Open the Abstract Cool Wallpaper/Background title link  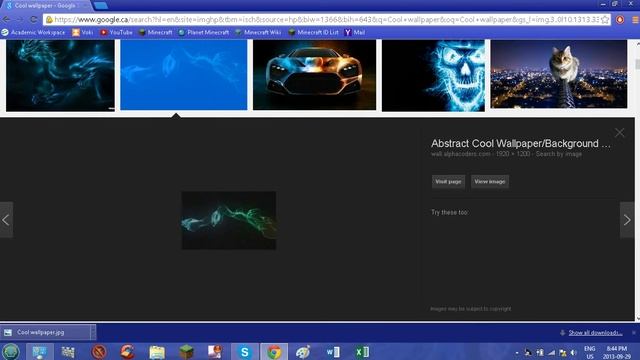[521, 144]
